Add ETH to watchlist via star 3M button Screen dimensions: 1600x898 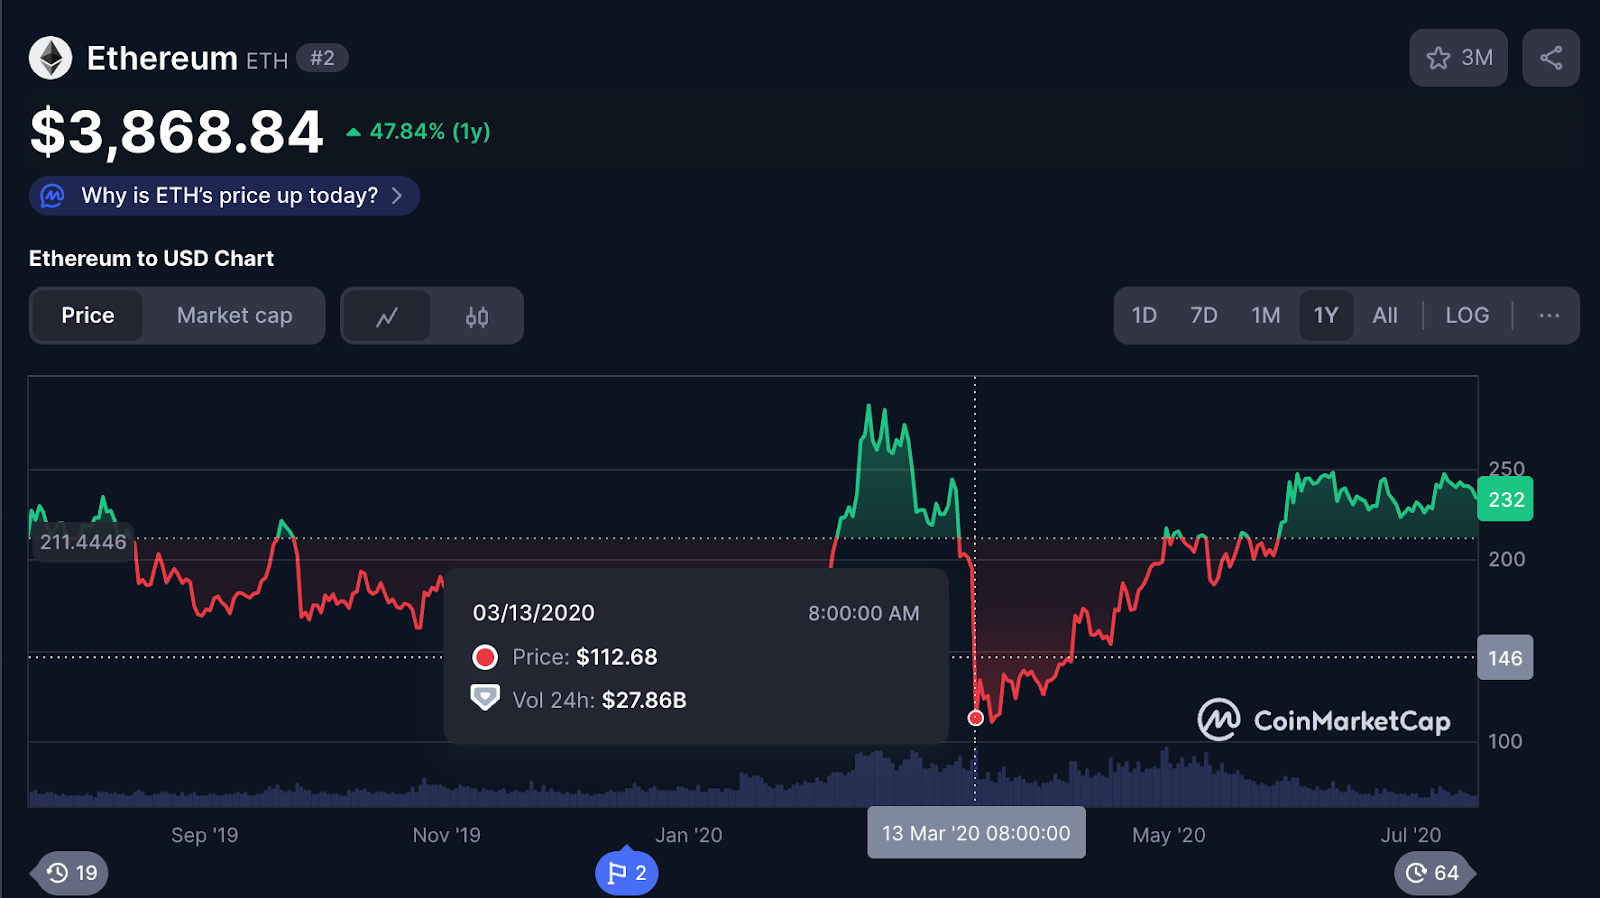pyautogui.click(x=1458, y=58)
